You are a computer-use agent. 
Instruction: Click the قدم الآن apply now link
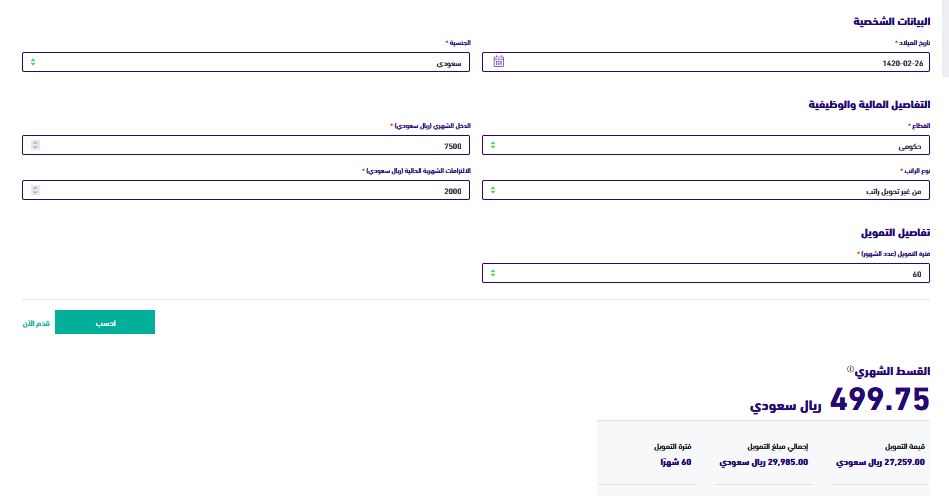[36, 324]
